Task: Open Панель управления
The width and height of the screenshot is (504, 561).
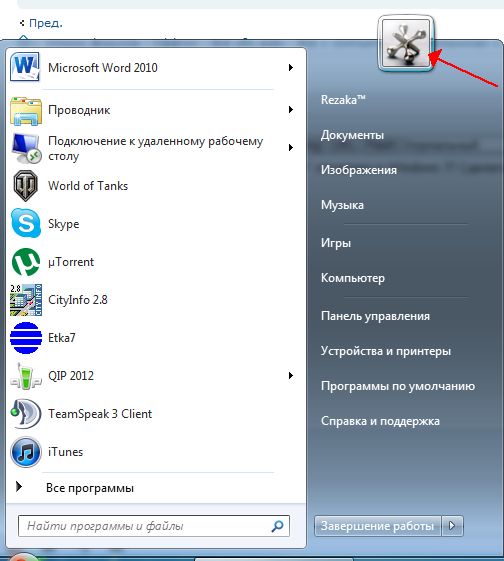Action: pyautogui.click(x=375, y=316)
